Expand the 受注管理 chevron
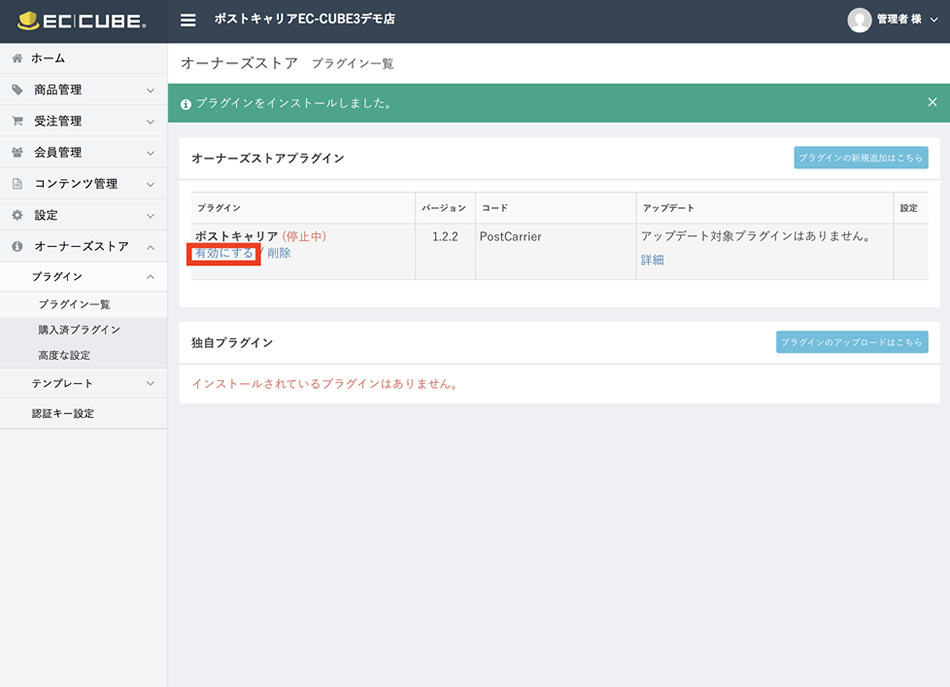This screenshot has width=950, height=687. point(150,122)
